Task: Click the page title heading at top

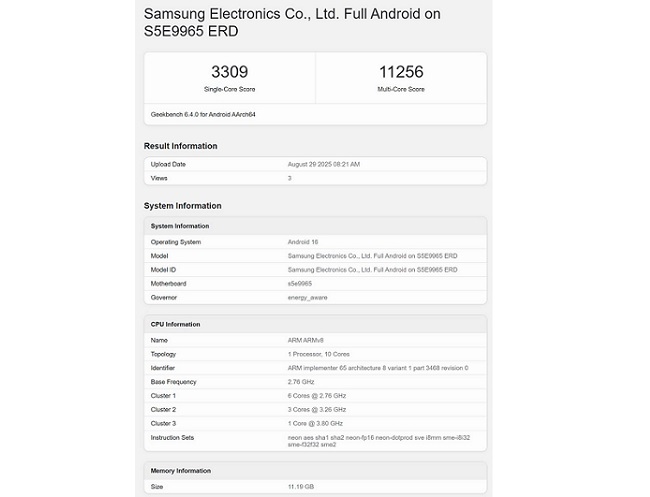Action: point(292,23)
